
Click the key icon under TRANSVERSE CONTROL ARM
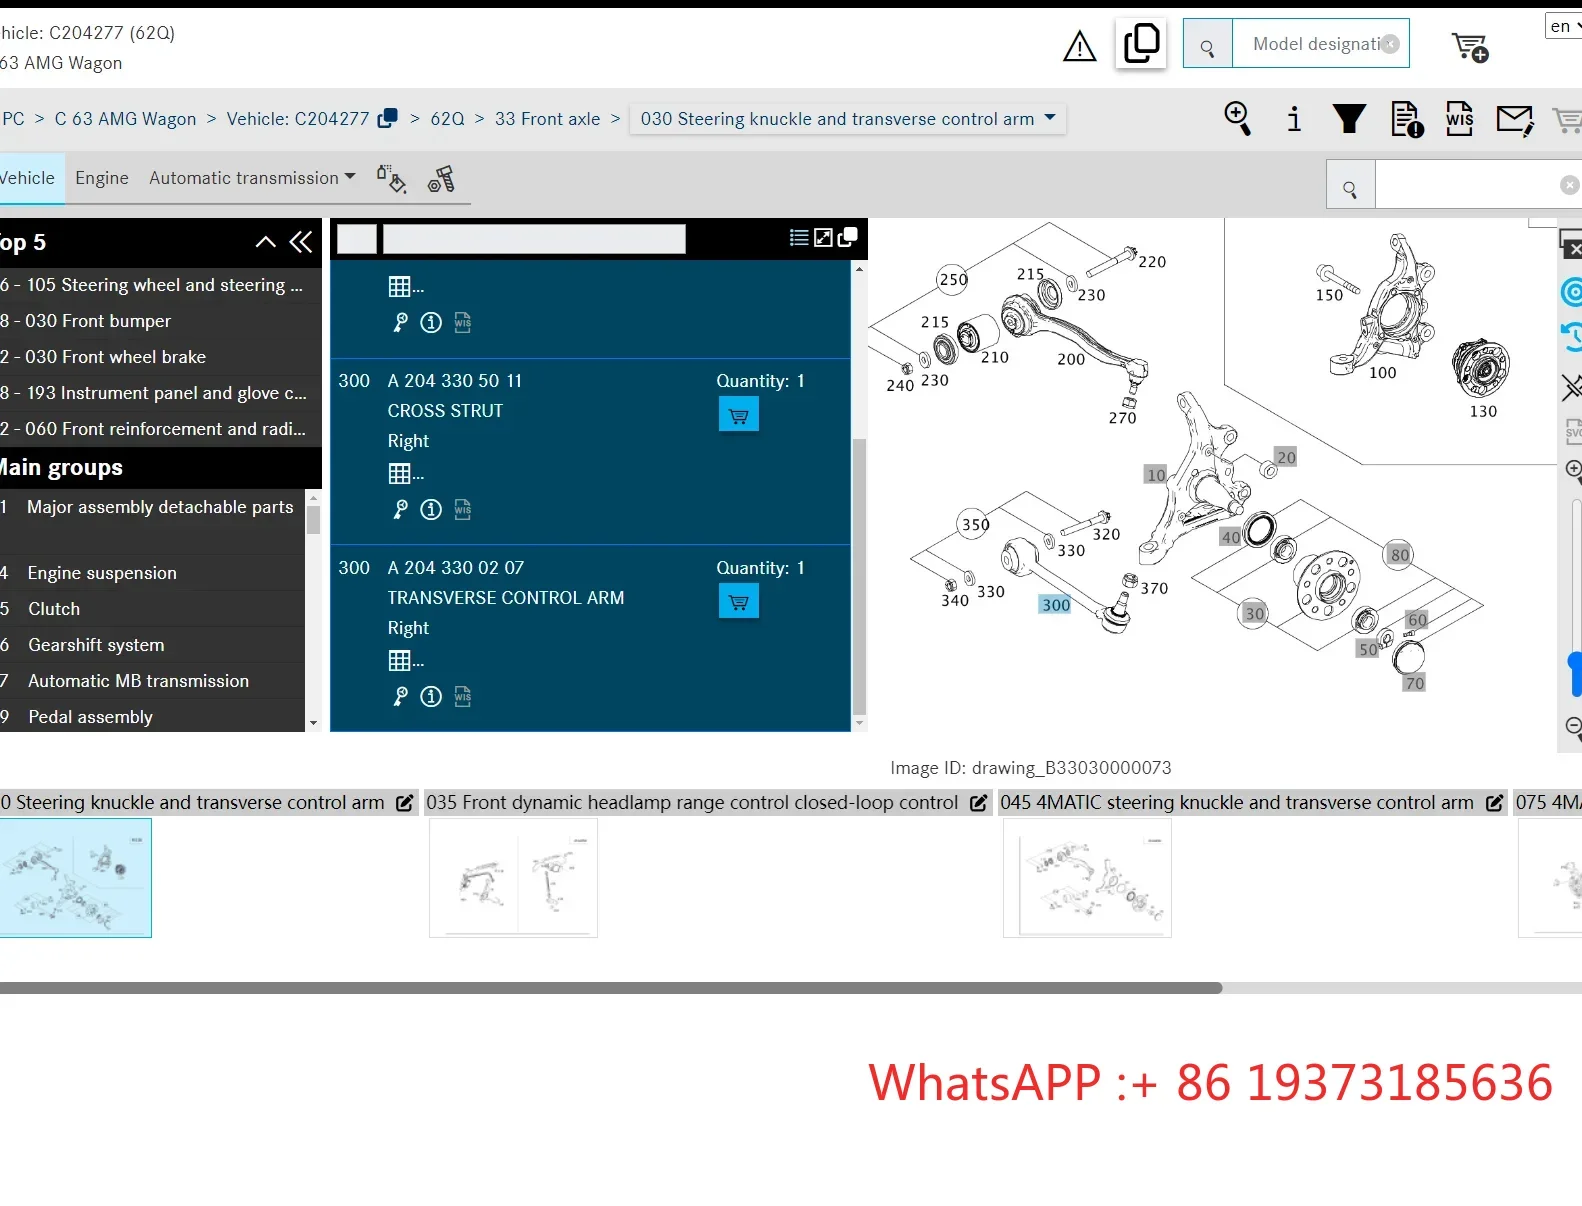pyautogui.click(x=400, y=697)
